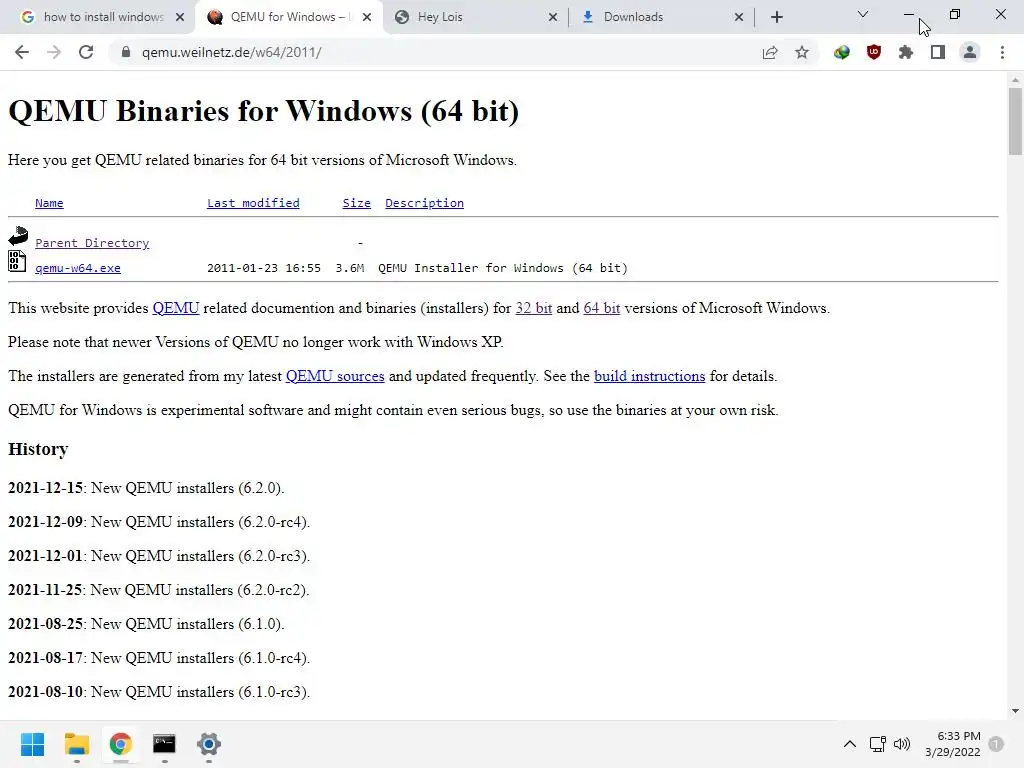Open File Explorer from the taskbar
The height and width of the screenshot is (768, 1024).
tap(76, 744)
